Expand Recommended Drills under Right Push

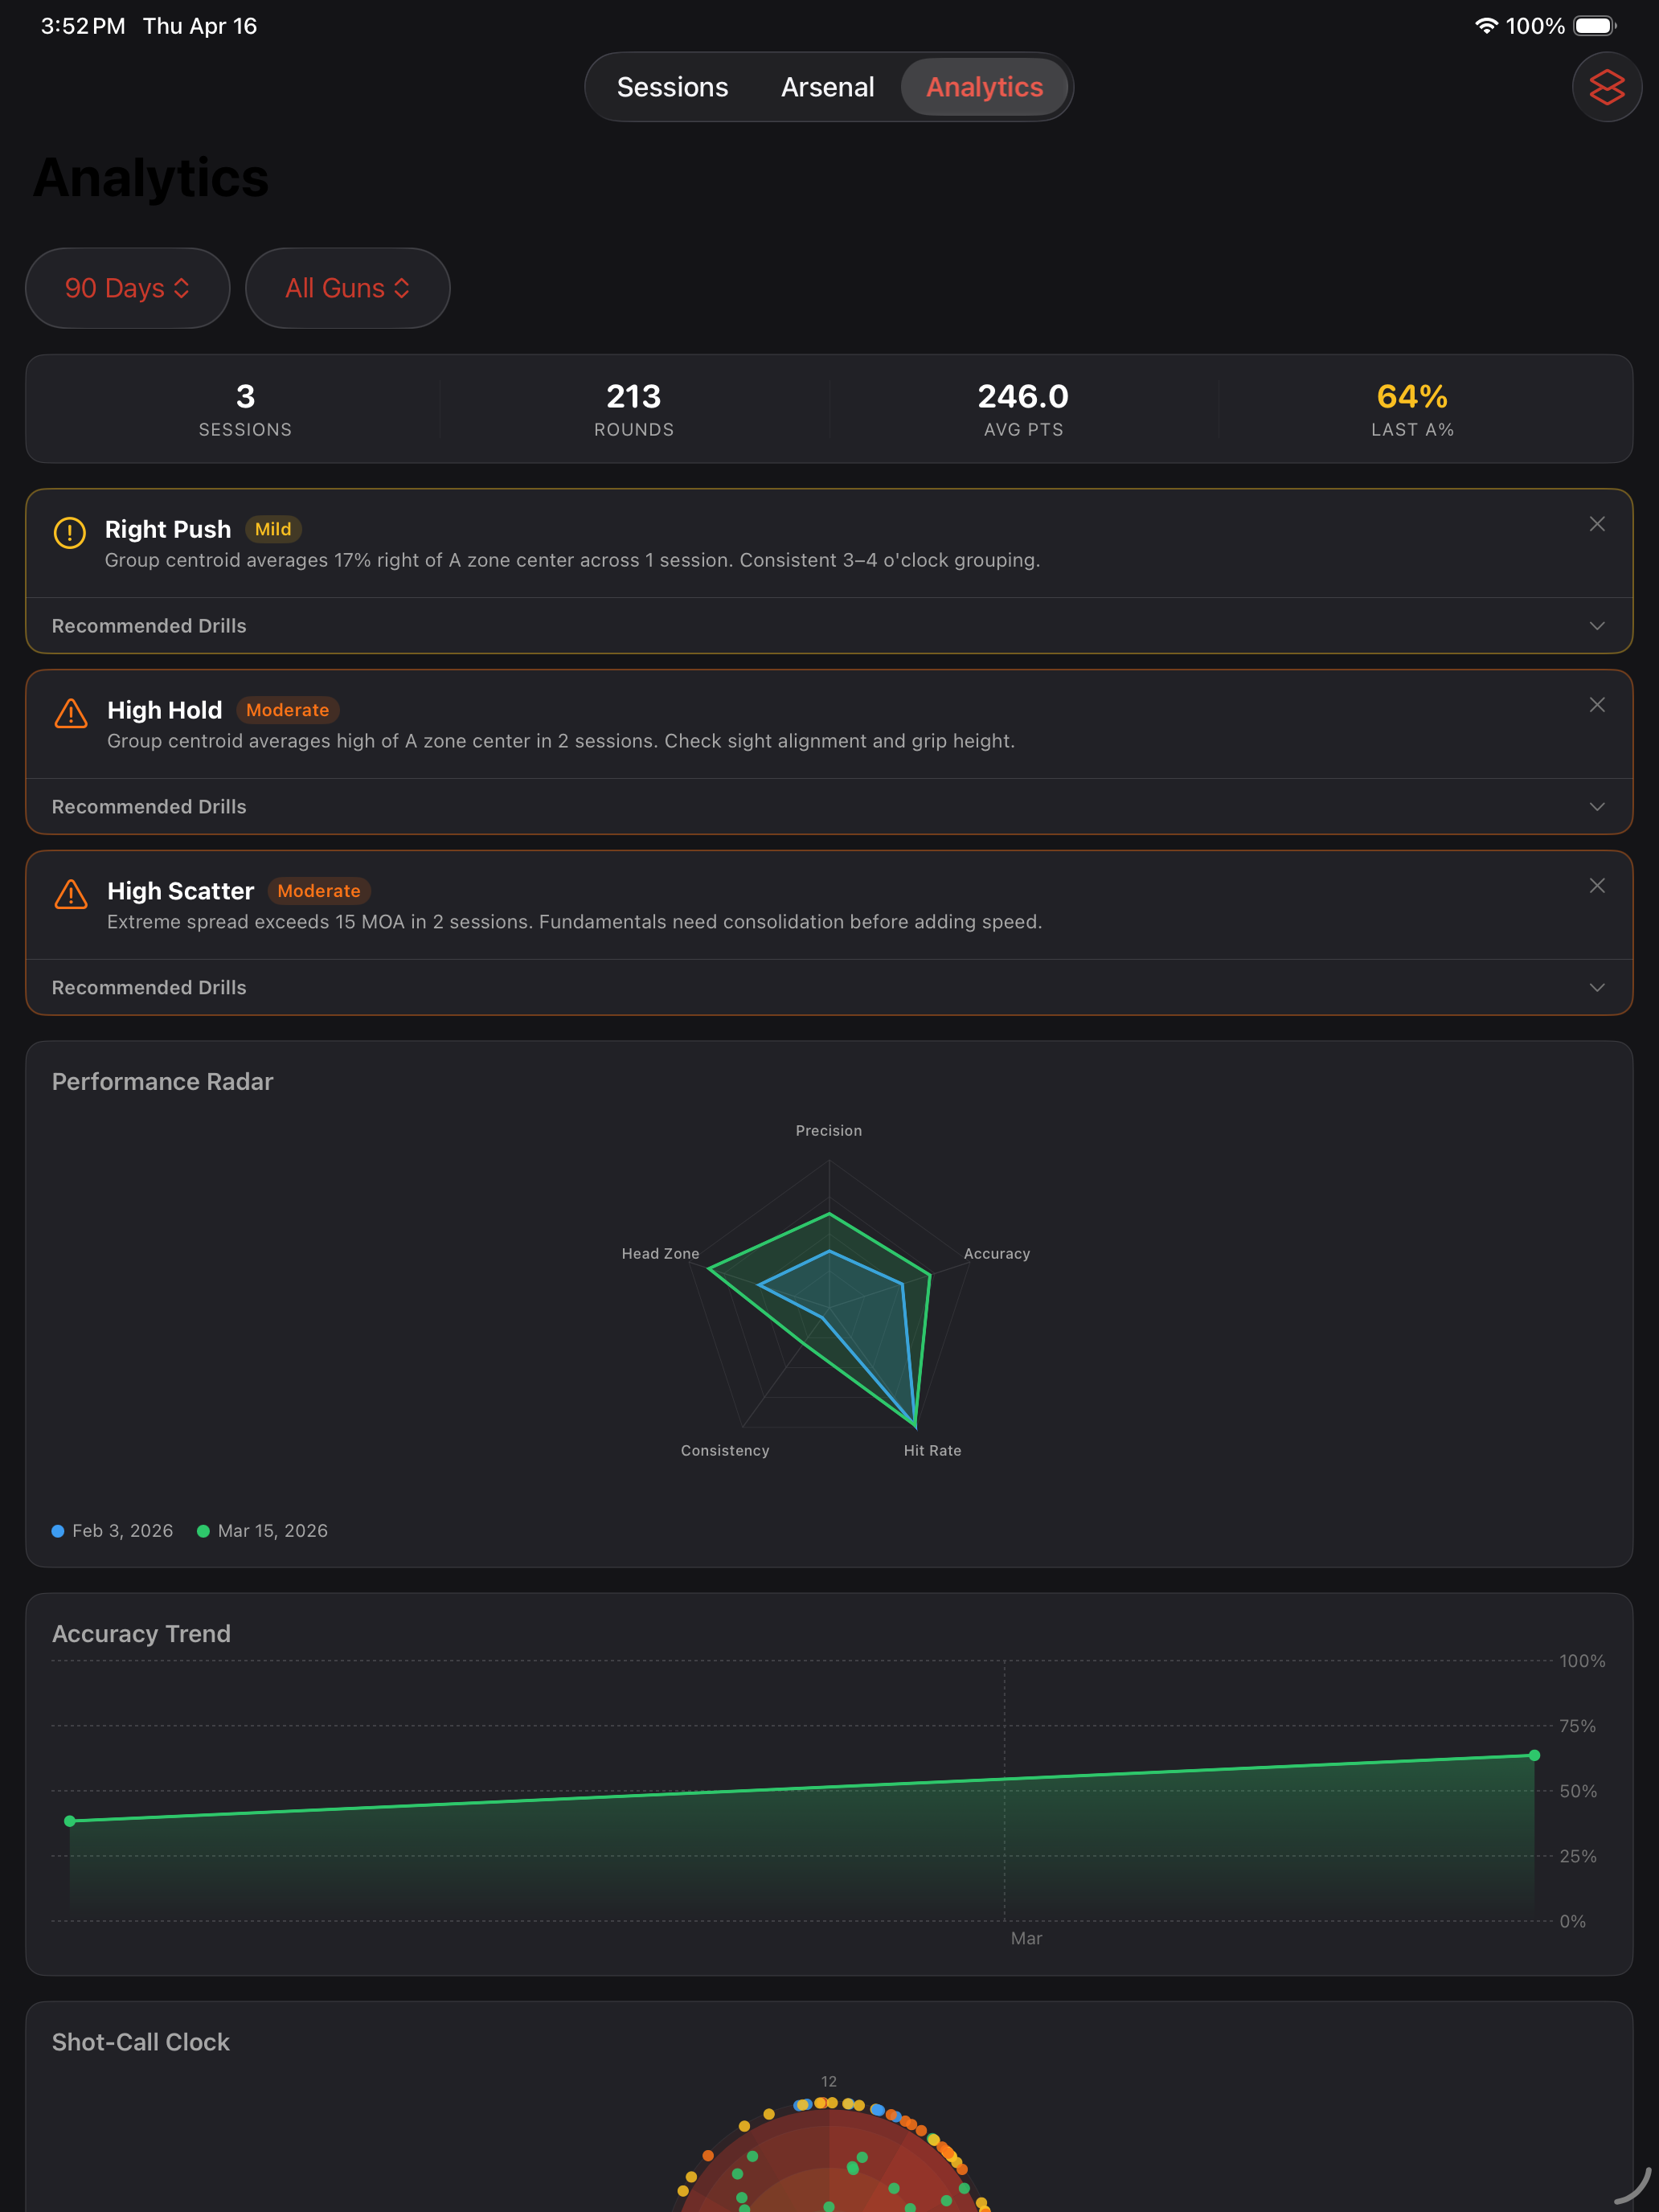(828, 626)
